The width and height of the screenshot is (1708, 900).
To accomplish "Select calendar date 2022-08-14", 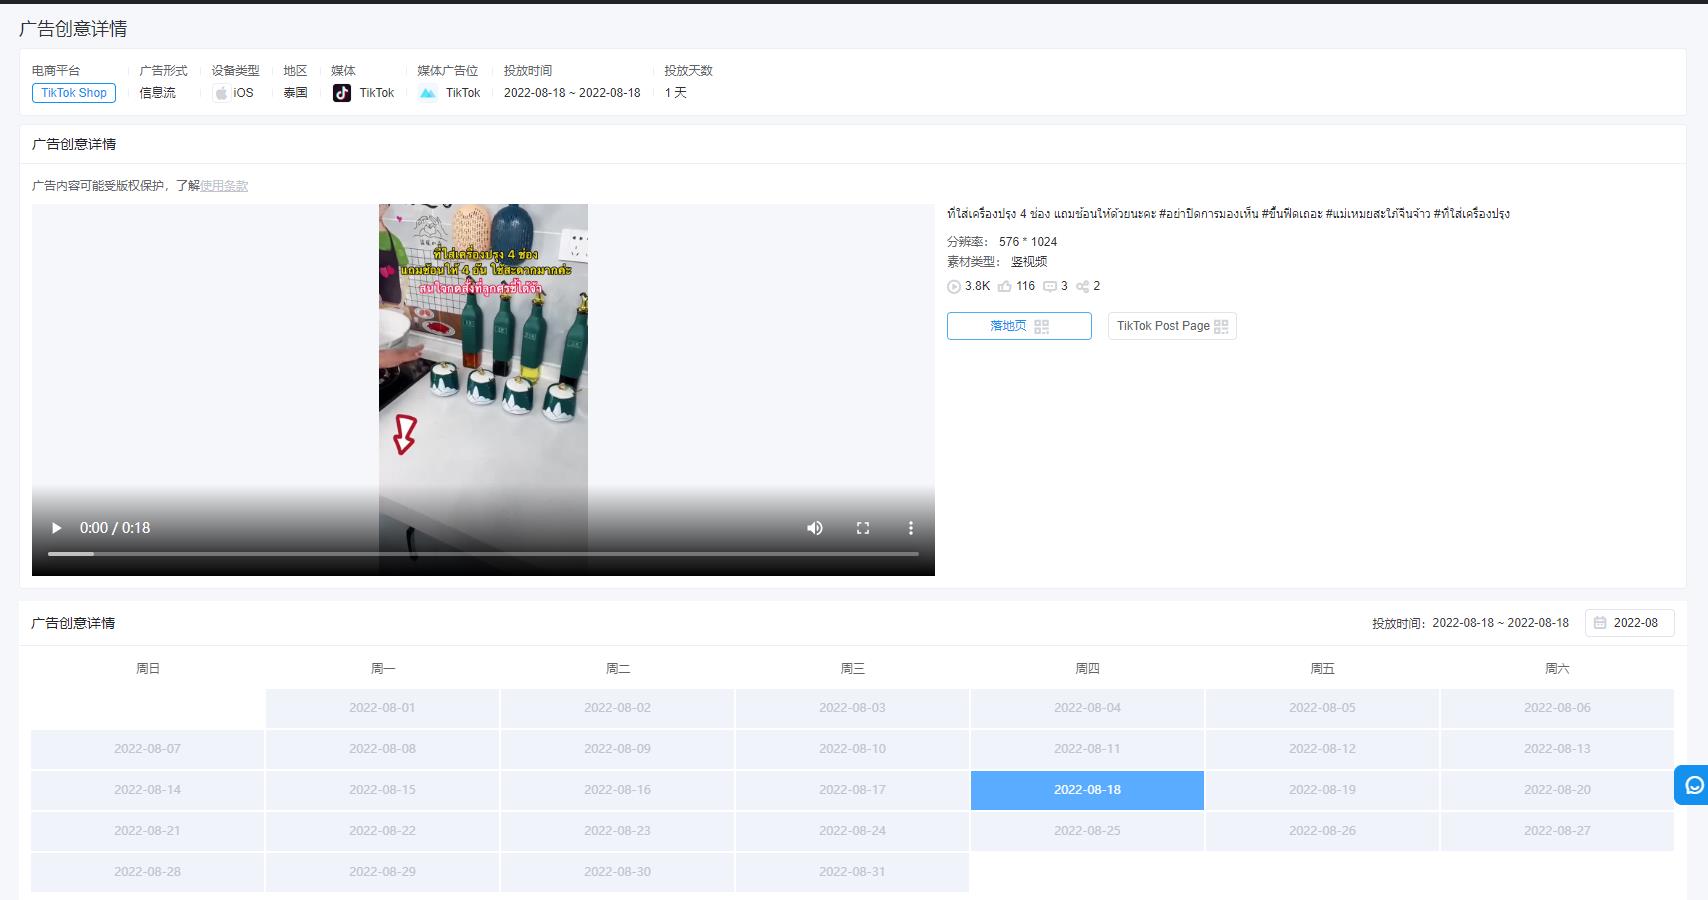I will [147, 790].
